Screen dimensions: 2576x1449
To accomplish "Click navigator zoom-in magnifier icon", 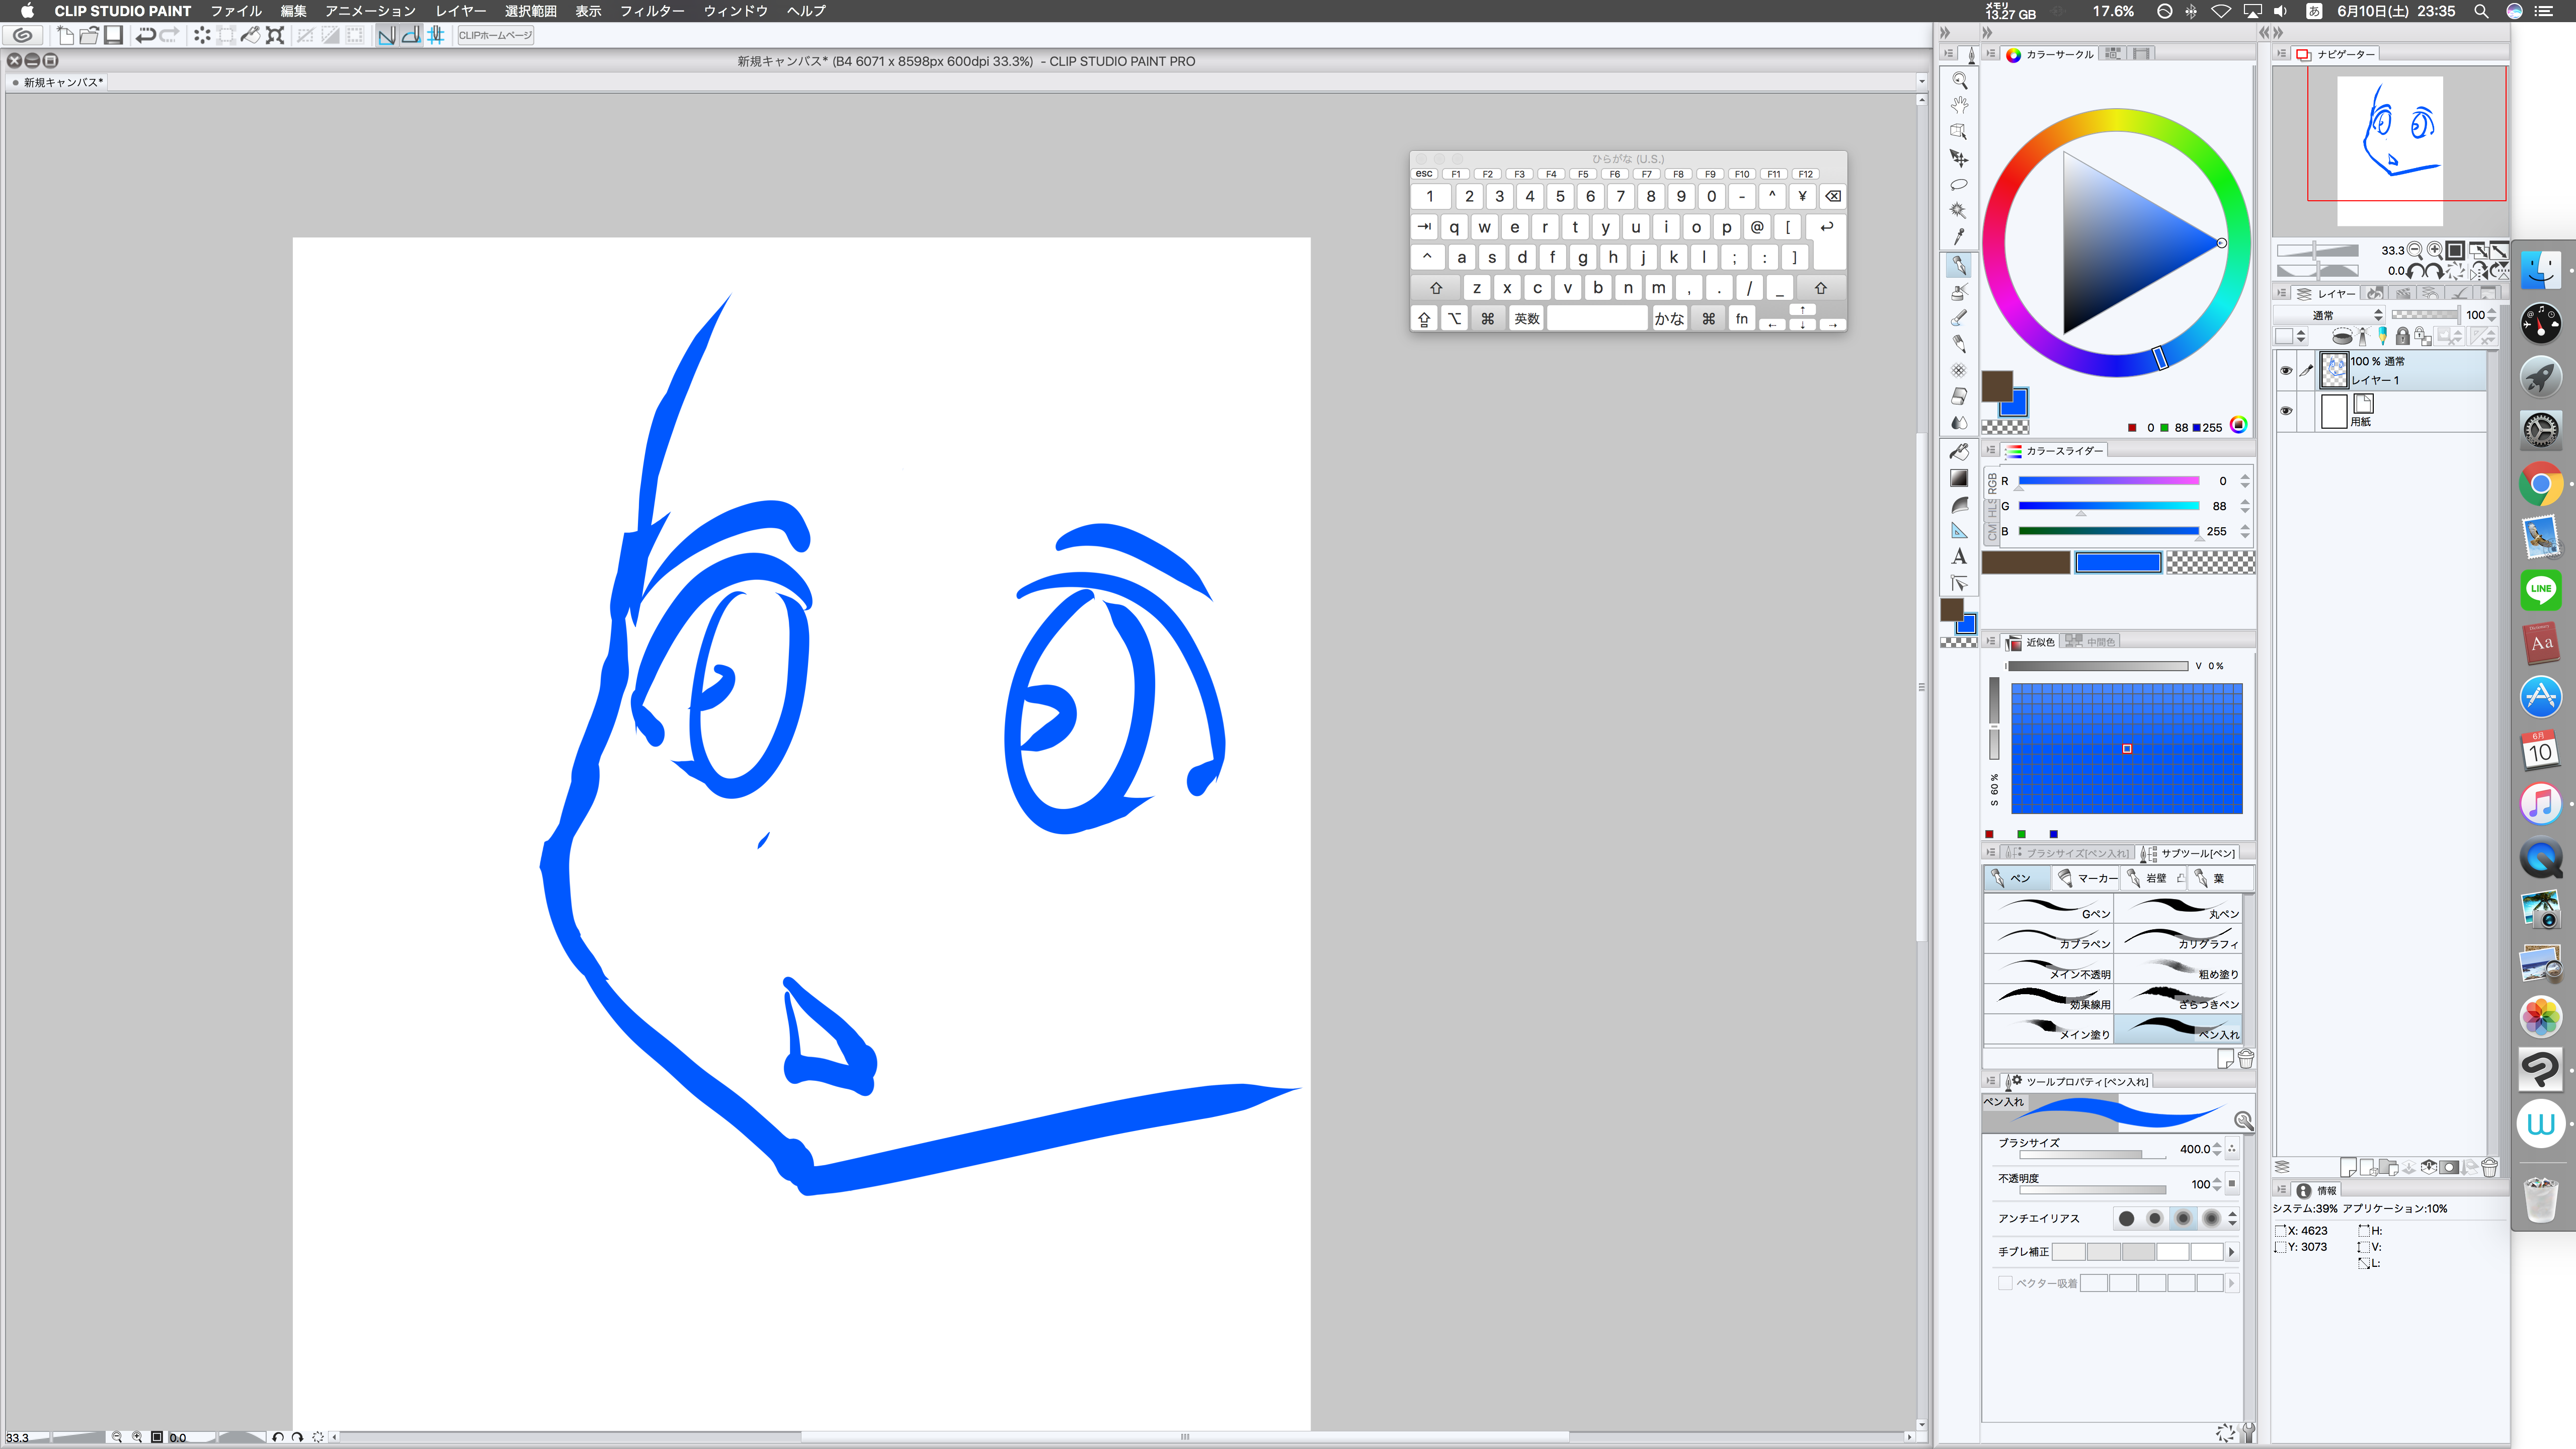I will click(x=2435, y=250).
